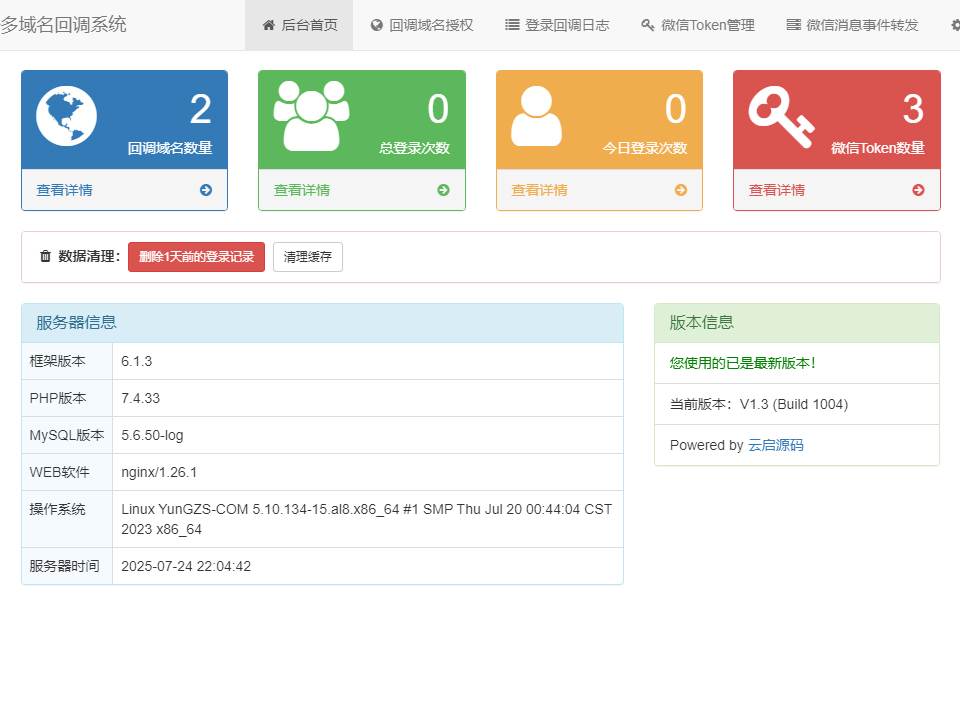Open 微信消息事件转发 navigation item

[x=852, y=25]
